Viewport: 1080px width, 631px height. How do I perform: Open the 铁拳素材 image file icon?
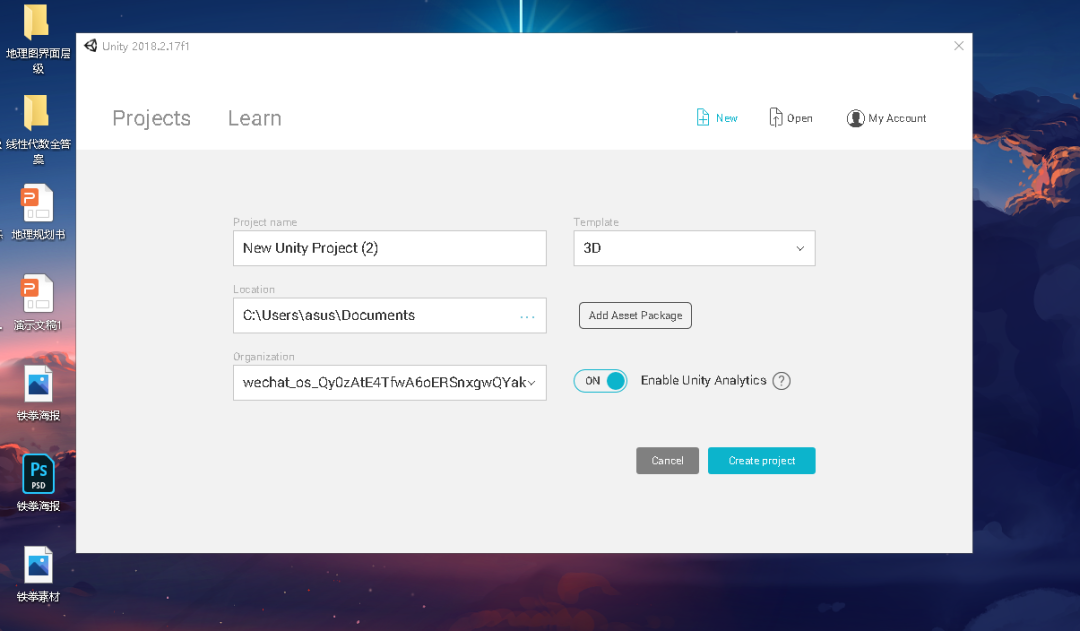coord(38,565)
